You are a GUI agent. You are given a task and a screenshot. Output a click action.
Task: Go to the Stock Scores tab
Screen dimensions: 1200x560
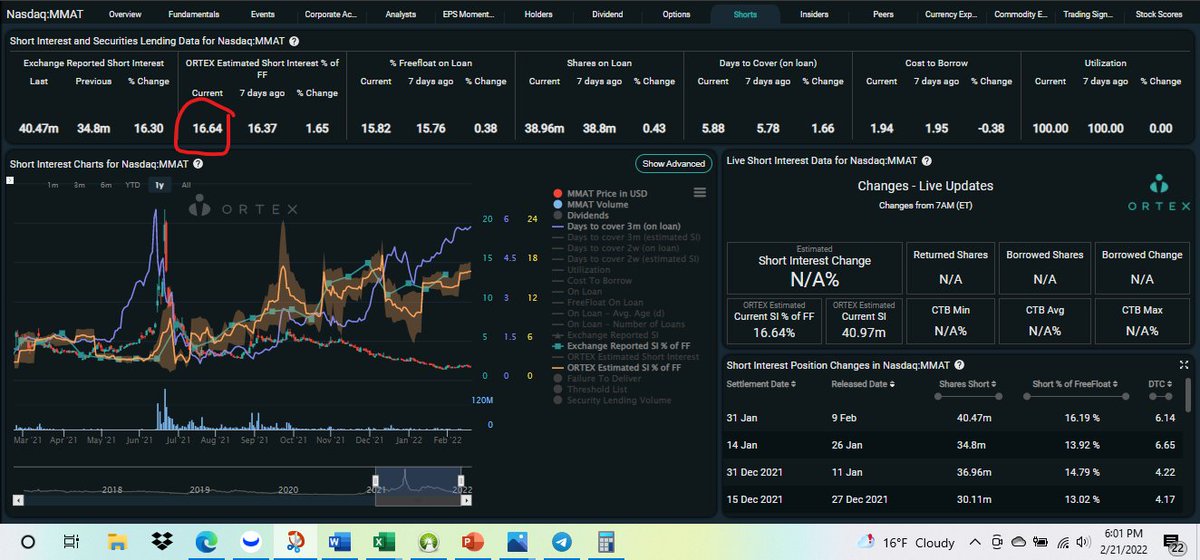[1159, 15]
